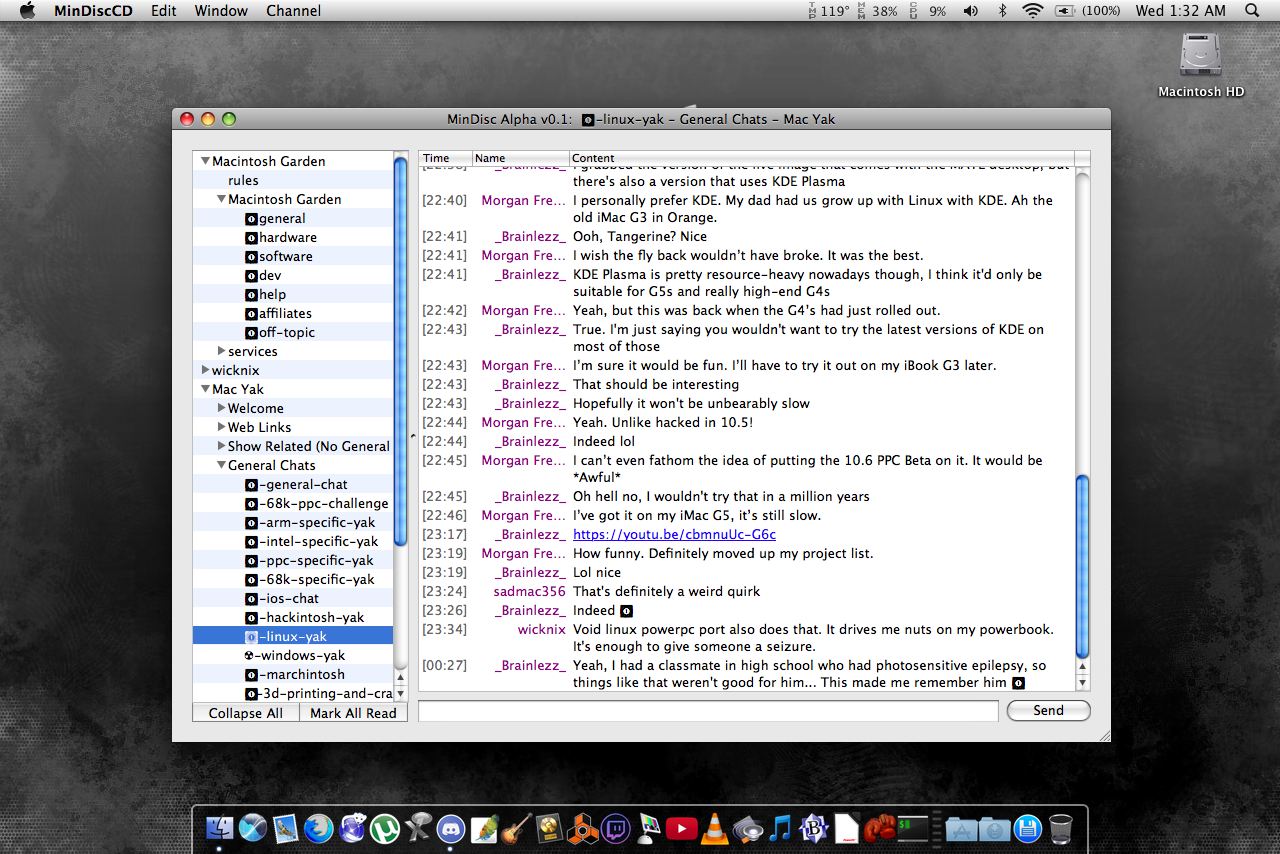
Task: Open the Edit menu
Action: (164, 11)
